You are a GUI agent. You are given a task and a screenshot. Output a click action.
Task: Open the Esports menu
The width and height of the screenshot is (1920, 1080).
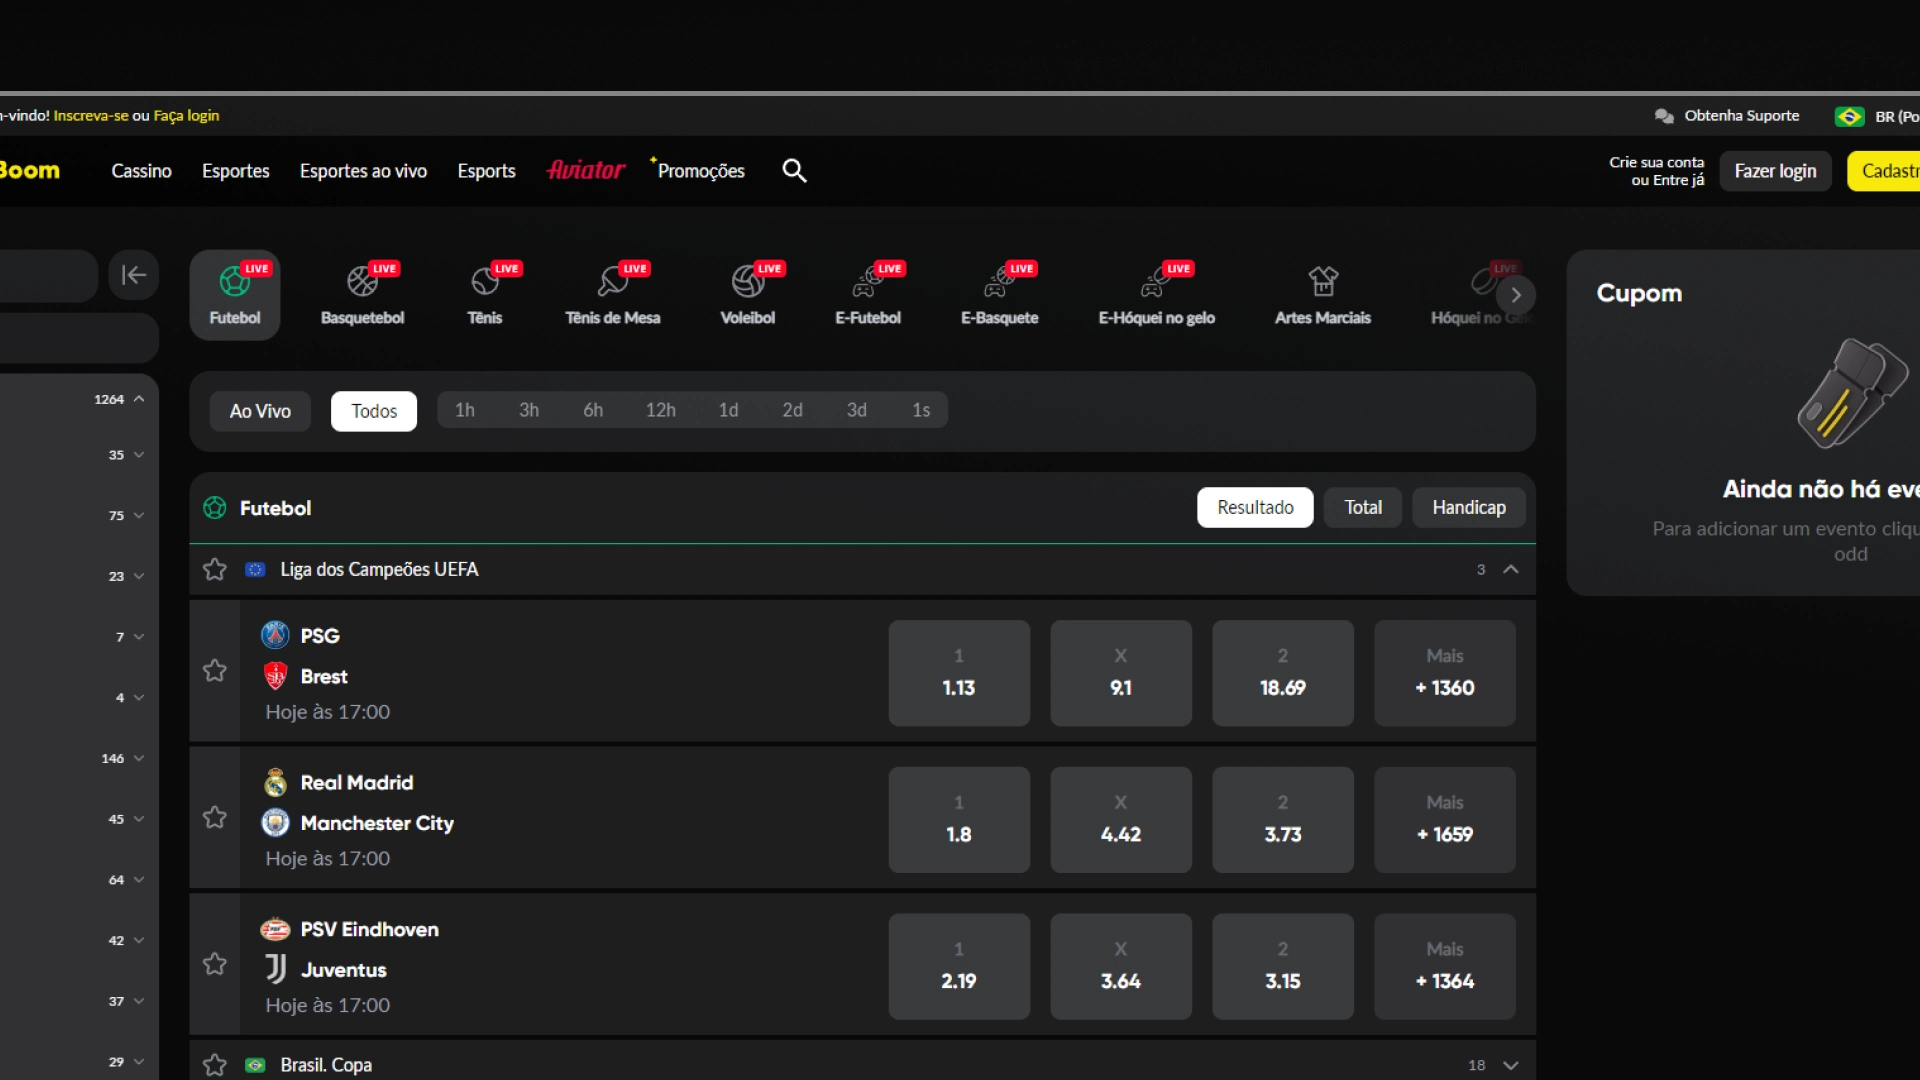point(487,171)
